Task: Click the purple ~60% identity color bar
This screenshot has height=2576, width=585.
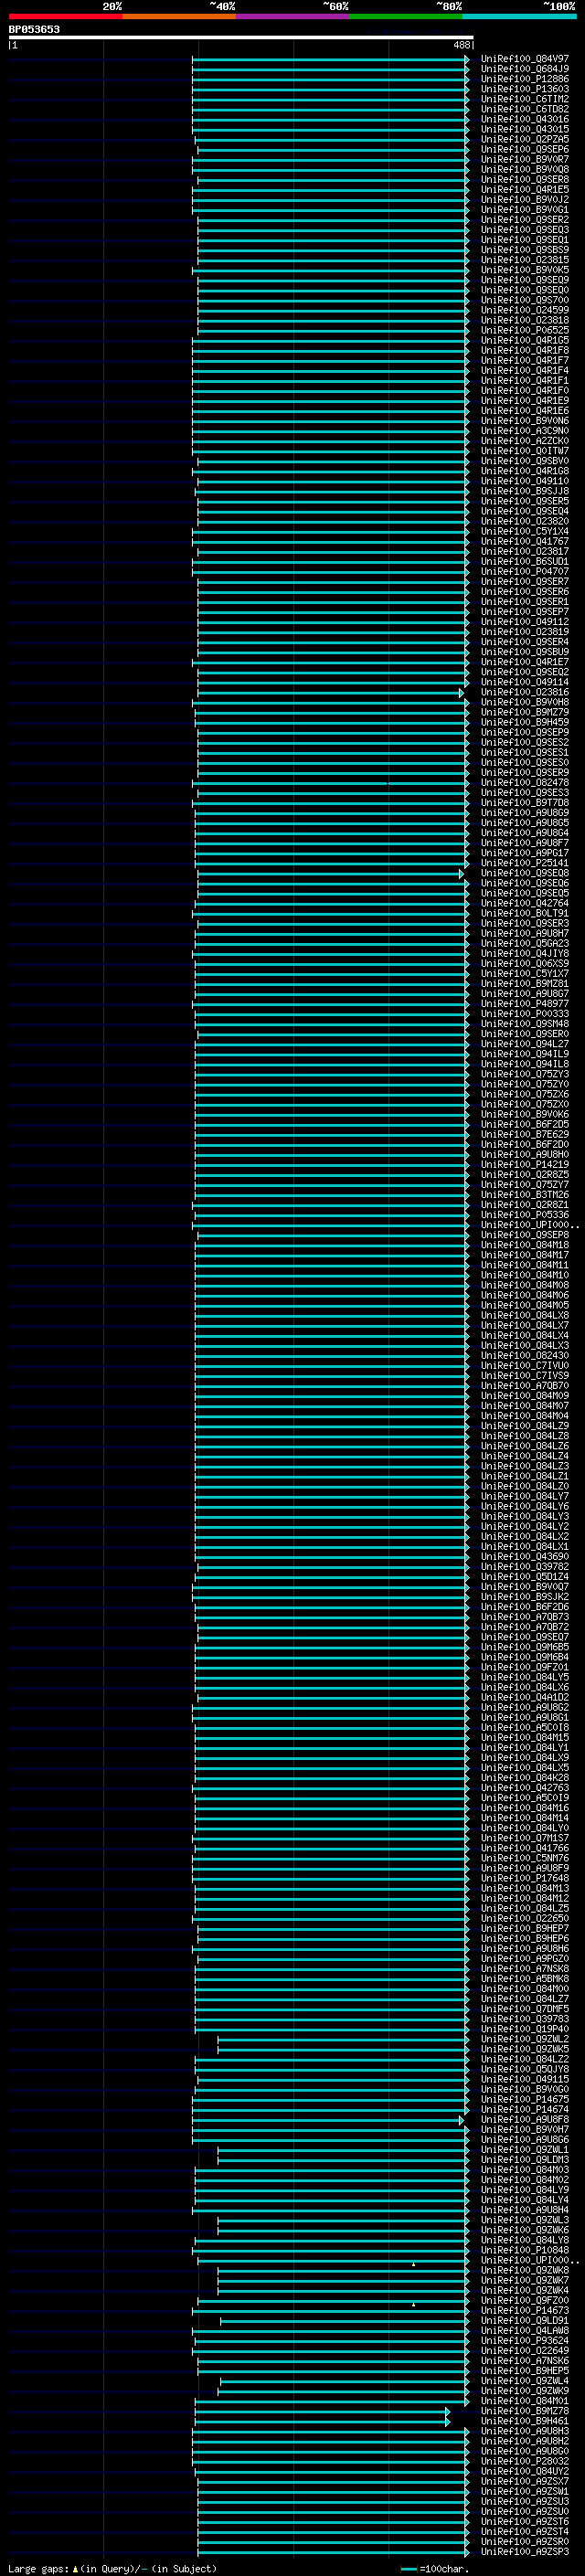Action: tap(293, 16)
